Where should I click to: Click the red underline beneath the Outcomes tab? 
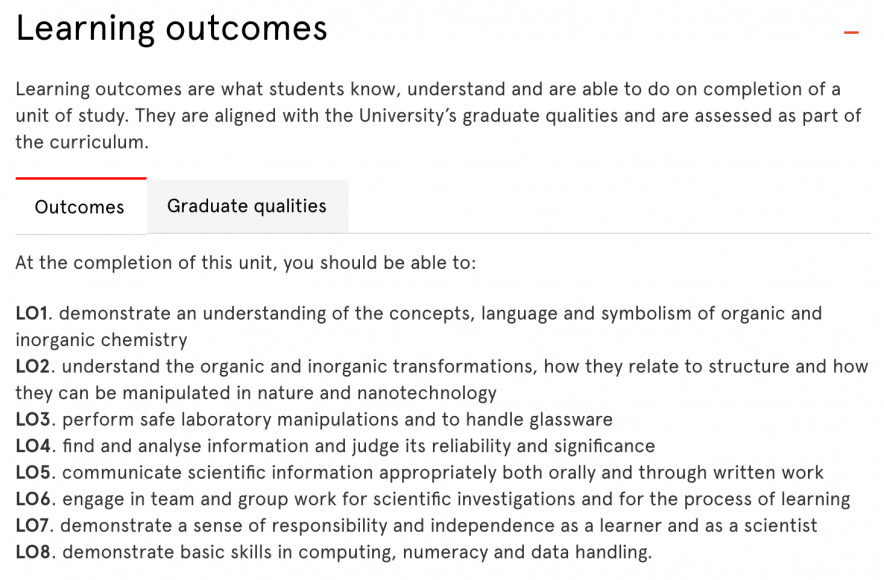[81, 181]
